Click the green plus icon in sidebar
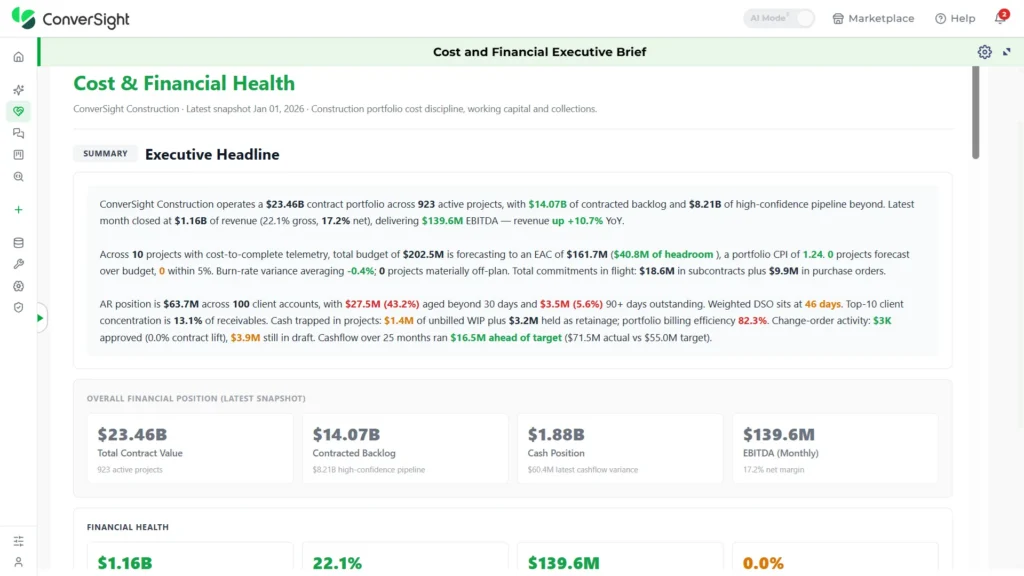This screenshot has width=1024, height=576. 18,210
